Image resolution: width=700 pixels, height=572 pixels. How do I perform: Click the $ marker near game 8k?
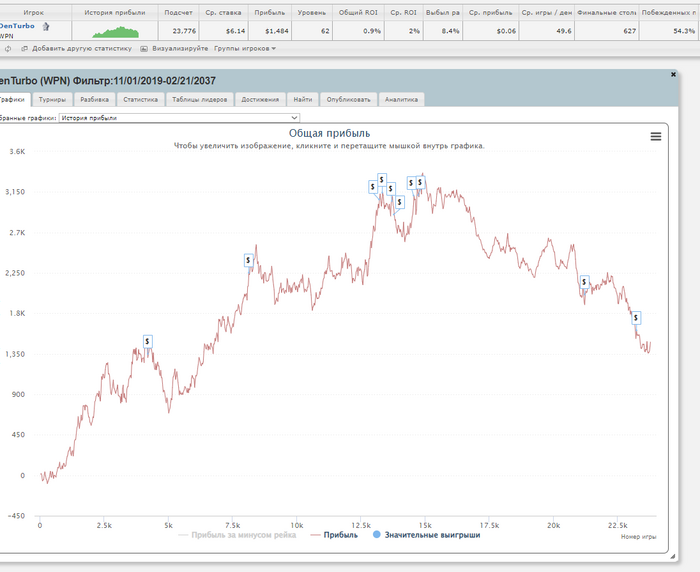(249, 260)
